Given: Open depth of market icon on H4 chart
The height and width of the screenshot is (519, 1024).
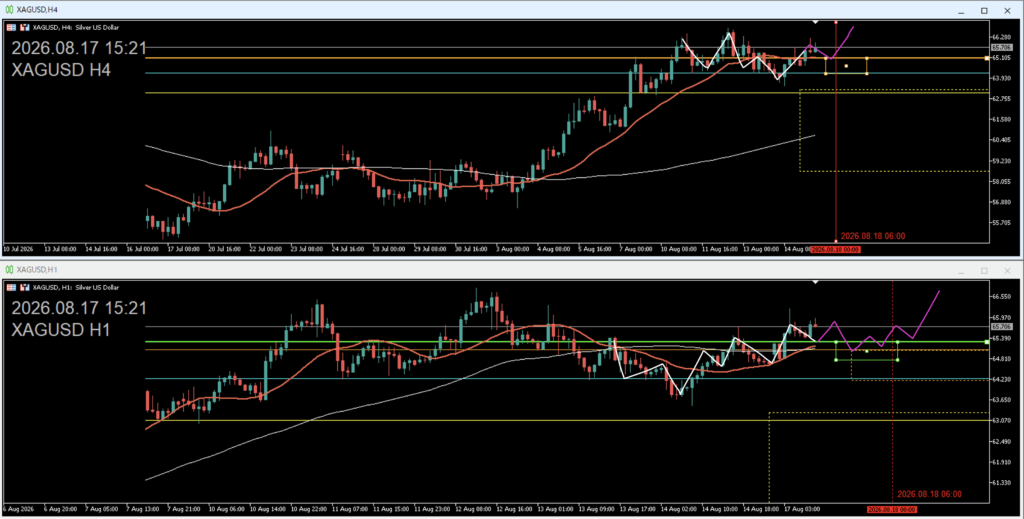Looking at the screenshot, I should pyautogui.click(x=25, y=27).
